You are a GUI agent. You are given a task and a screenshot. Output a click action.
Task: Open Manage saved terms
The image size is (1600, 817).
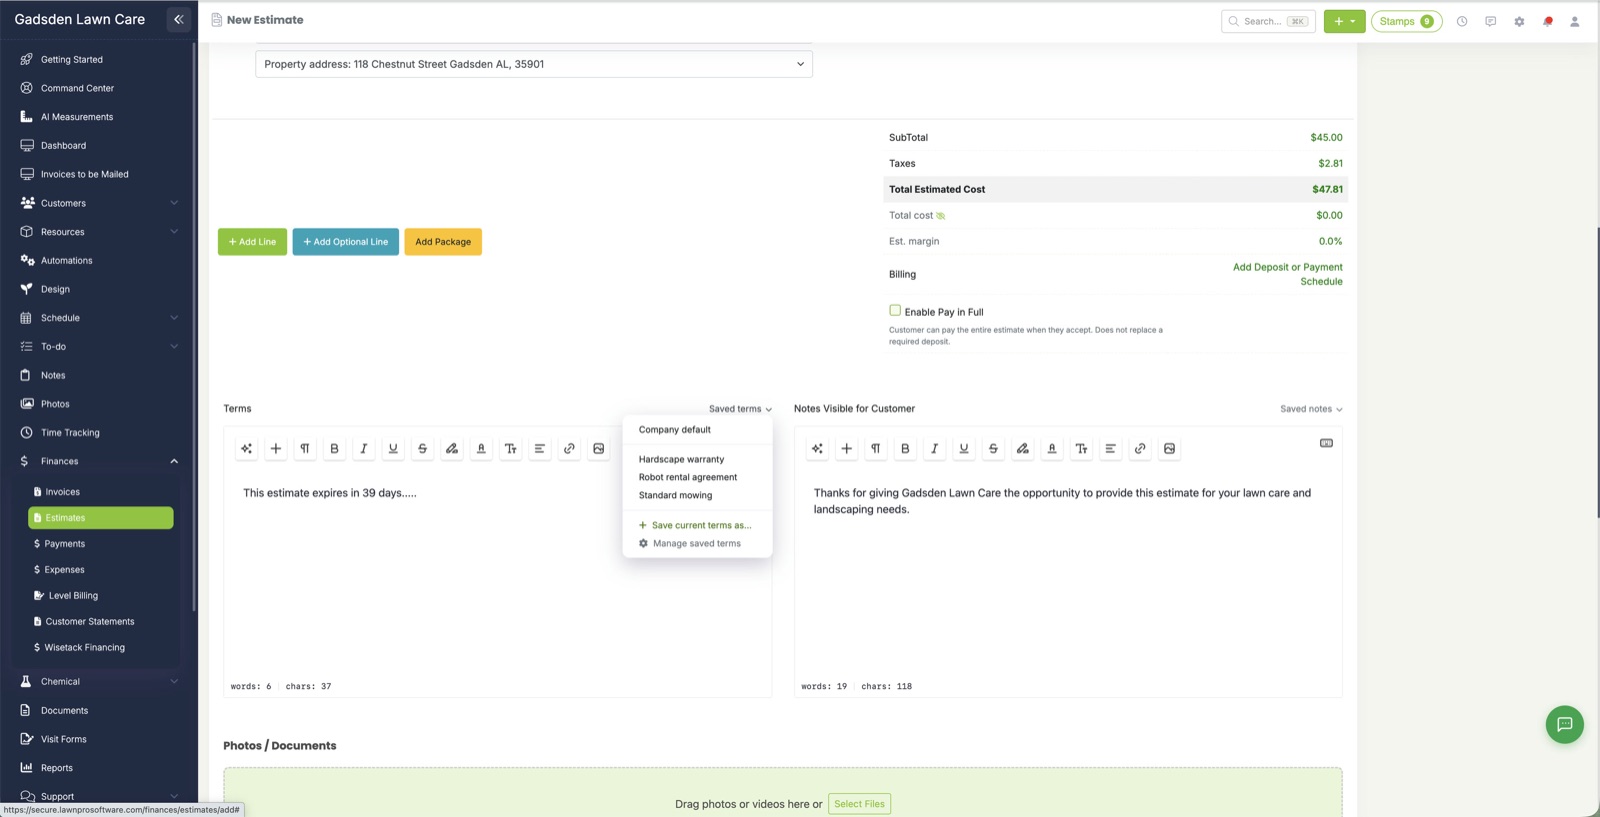[x=690, y=544]
